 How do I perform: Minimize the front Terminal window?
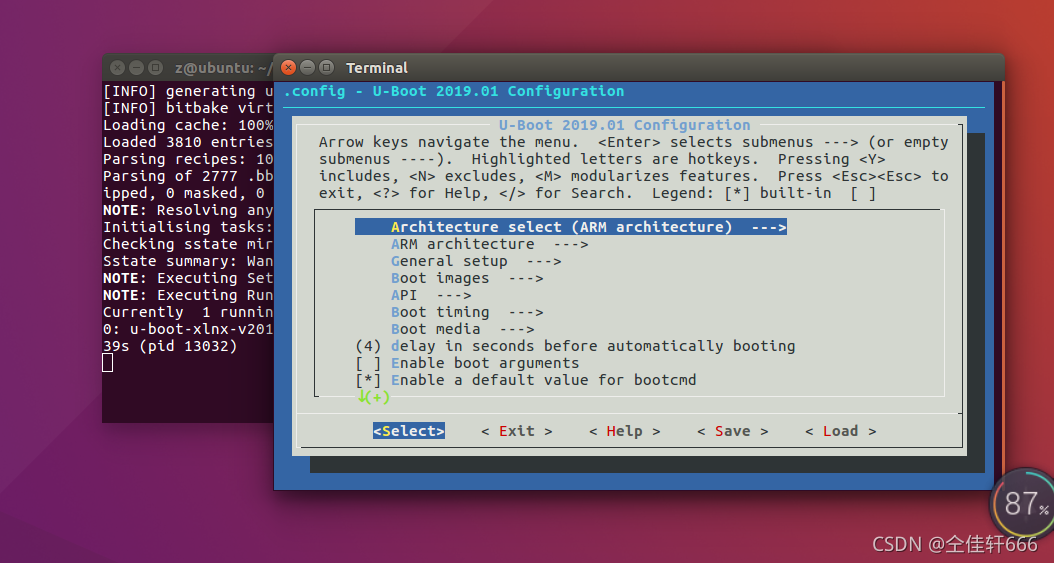click(x=307, y=67)
